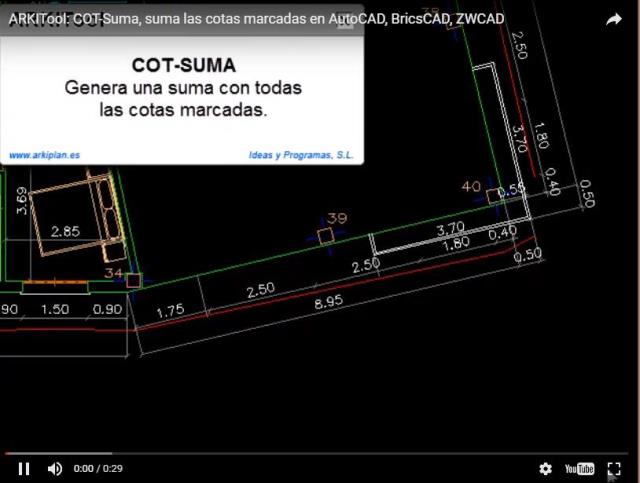The width and height of the screenshot is (640, 483).
Task: Click the Ideas y Programas, S.L. text
Action: pos(301,155)
